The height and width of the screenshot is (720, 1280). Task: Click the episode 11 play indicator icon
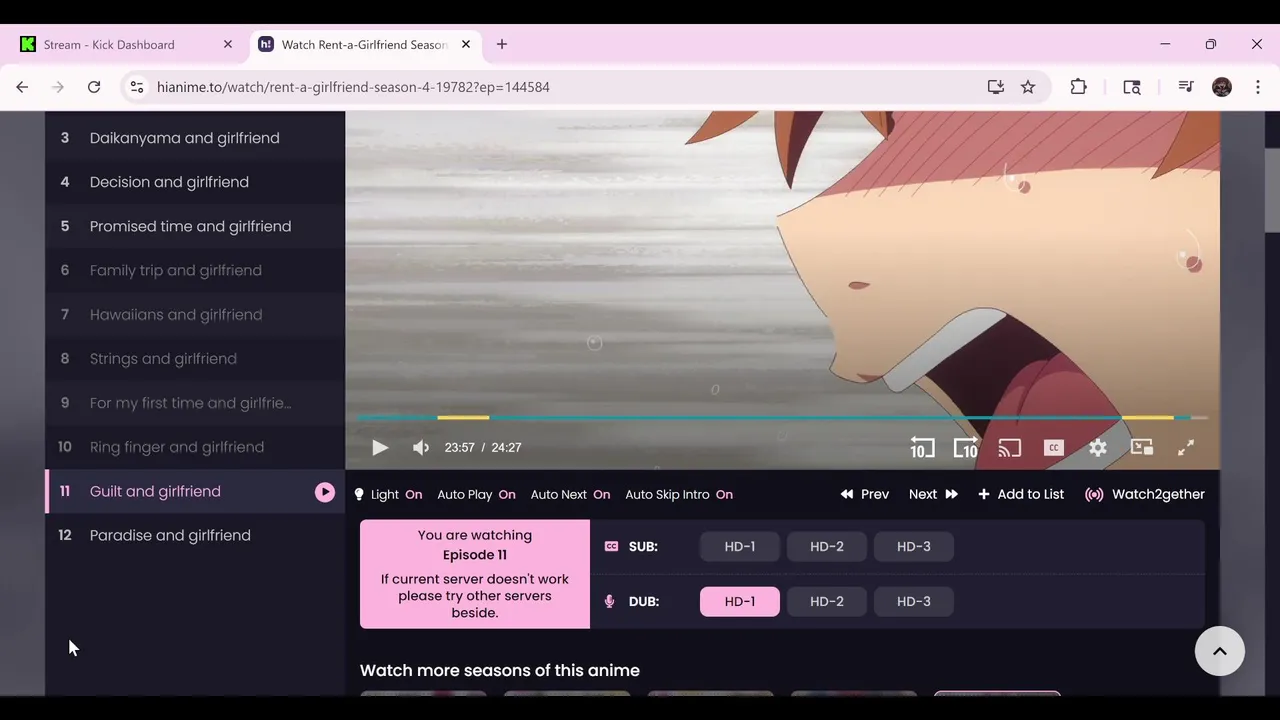click(x=325, y=491)
